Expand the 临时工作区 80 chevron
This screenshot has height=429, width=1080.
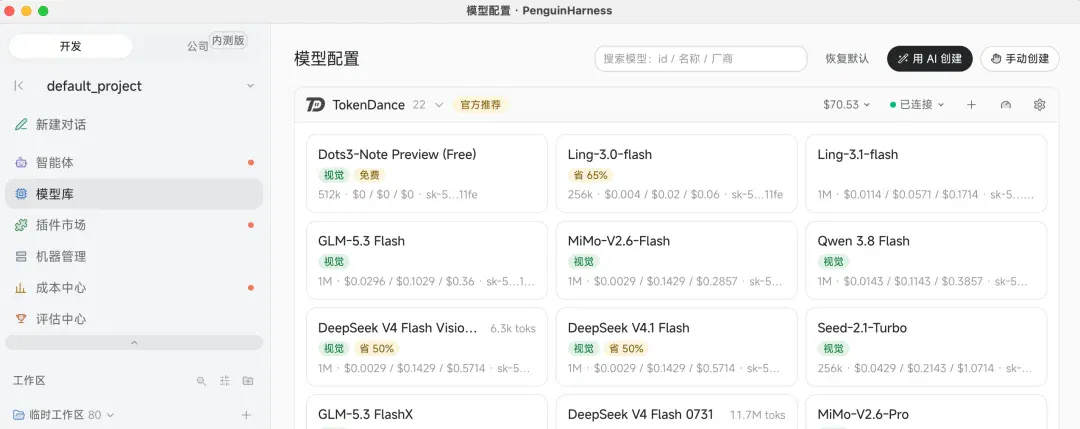[110, 415]
